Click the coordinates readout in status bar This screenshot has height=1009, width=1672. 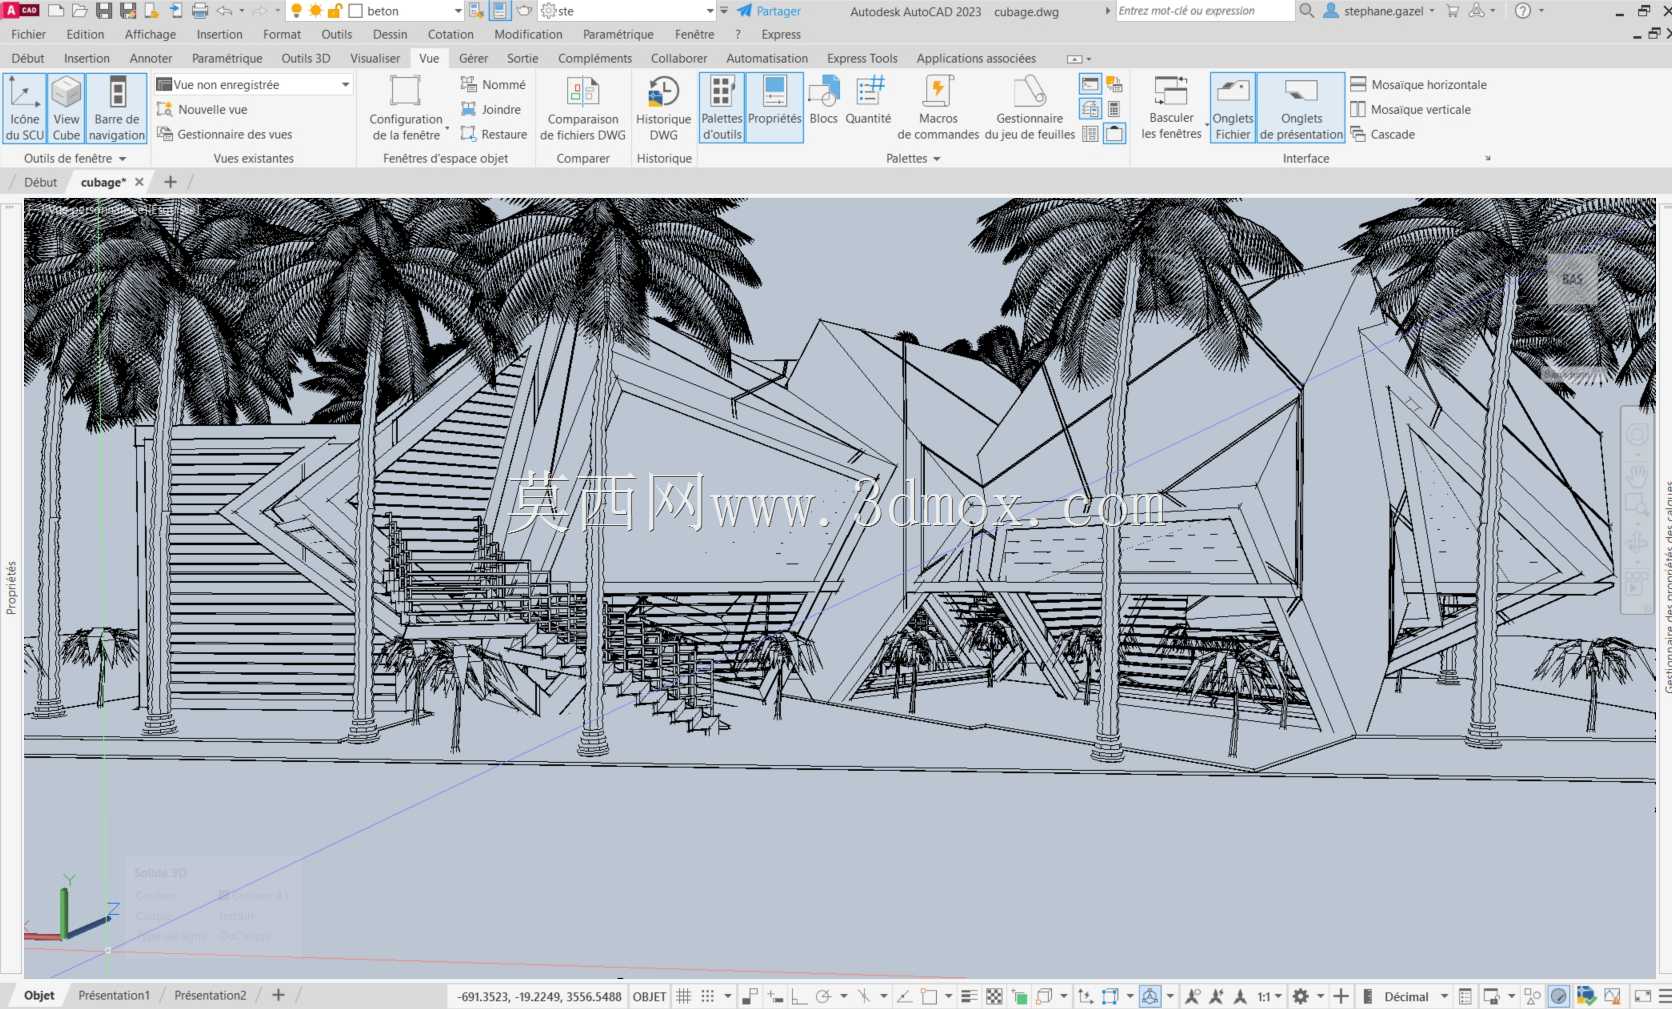tap(539, 996)
